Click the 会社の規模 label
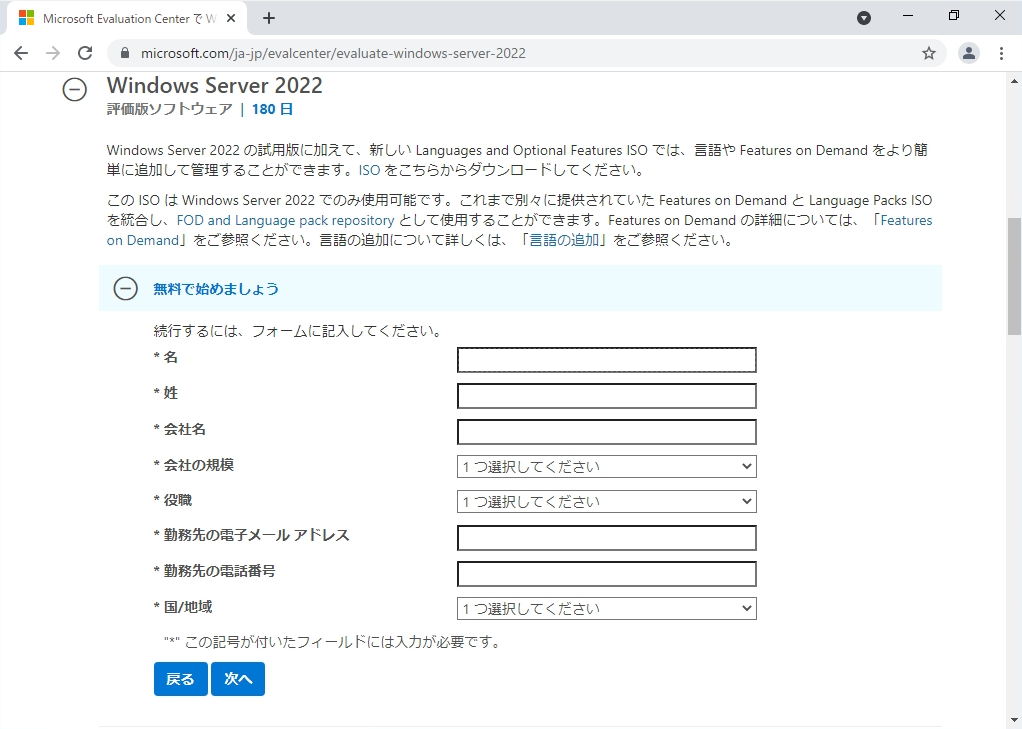 (198, 465)
